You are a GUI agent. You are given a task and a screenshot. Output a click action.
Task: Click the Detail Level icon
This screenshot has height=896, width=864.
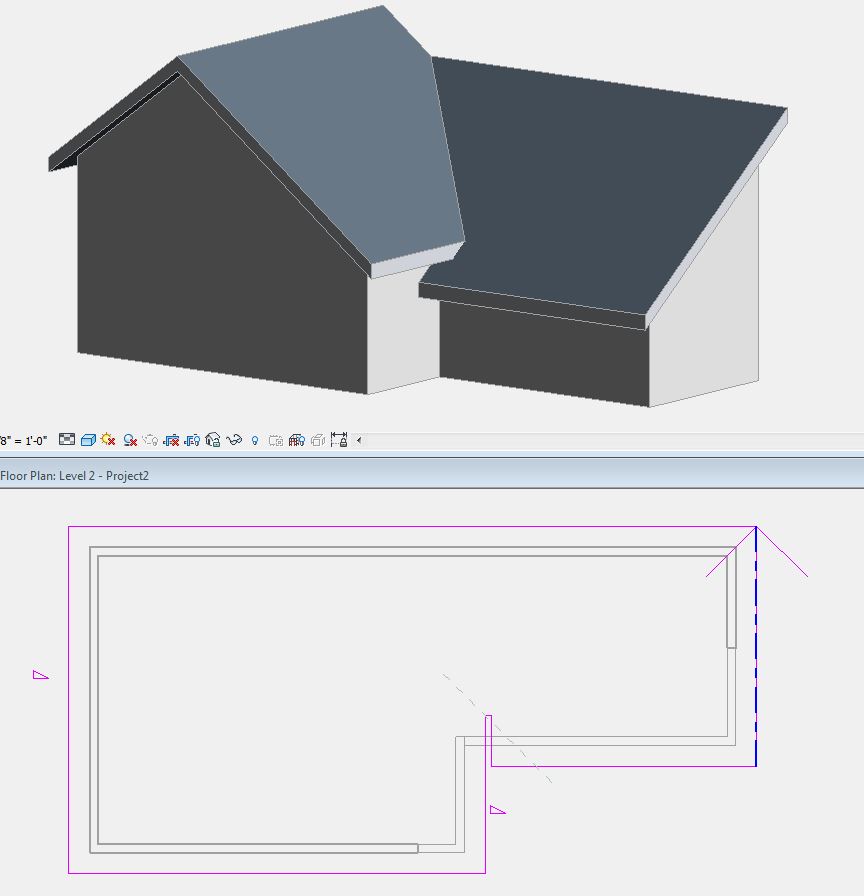(x=67, y=439)
